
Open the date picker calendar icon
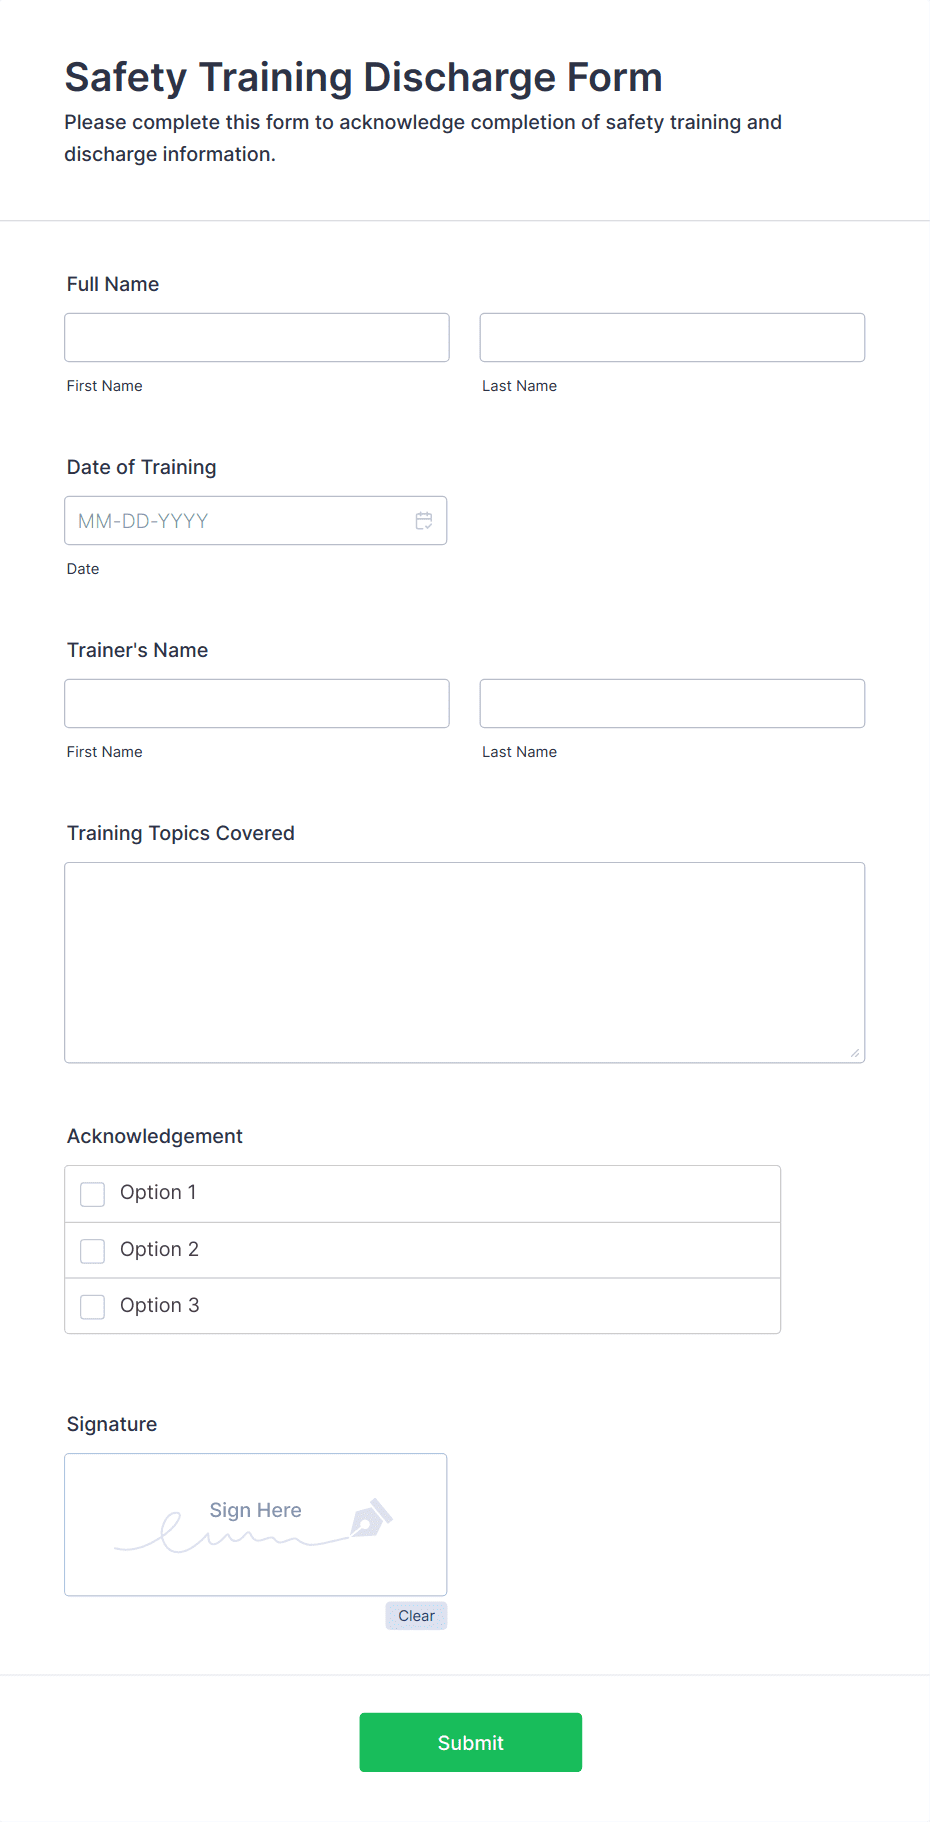[423, 520]
